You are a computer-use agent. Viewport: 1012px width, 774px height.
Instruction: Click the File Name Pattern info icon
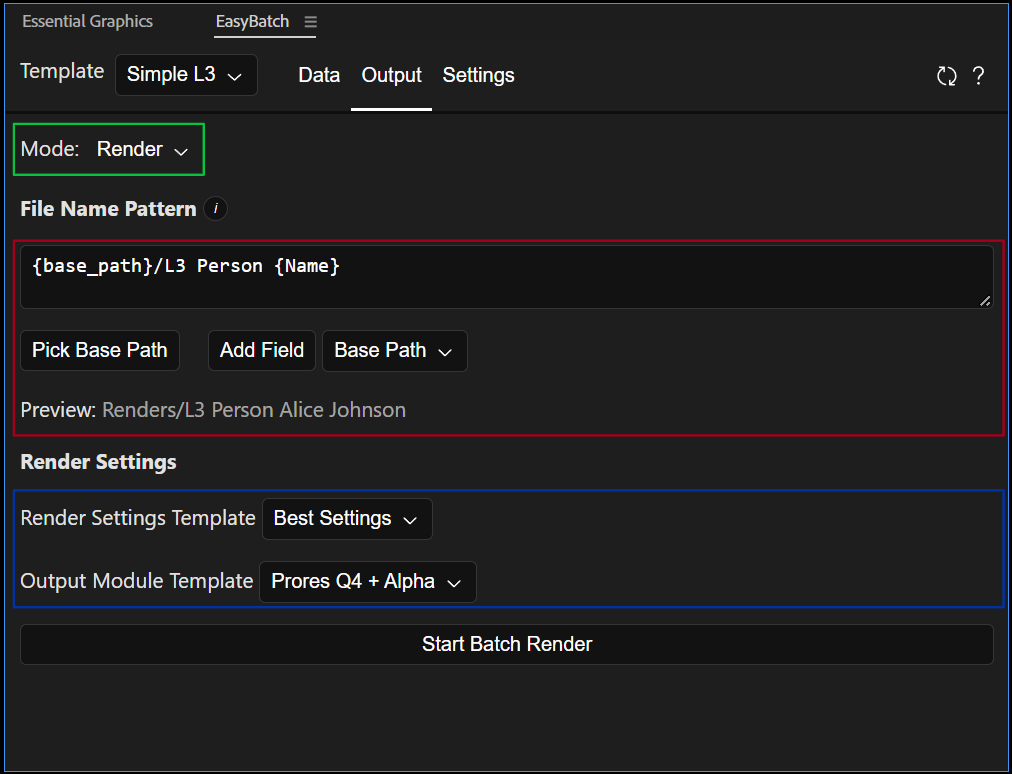click(x=216, y=209)
